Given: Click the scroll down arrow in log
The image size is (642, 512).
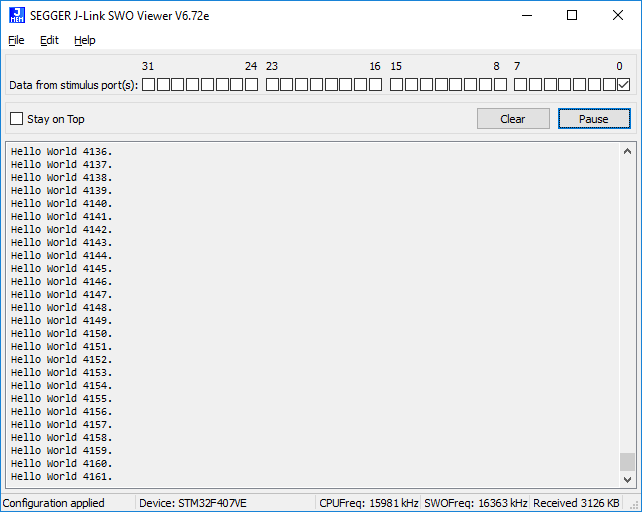Looking at the screenshot, I should click(627, 477).
